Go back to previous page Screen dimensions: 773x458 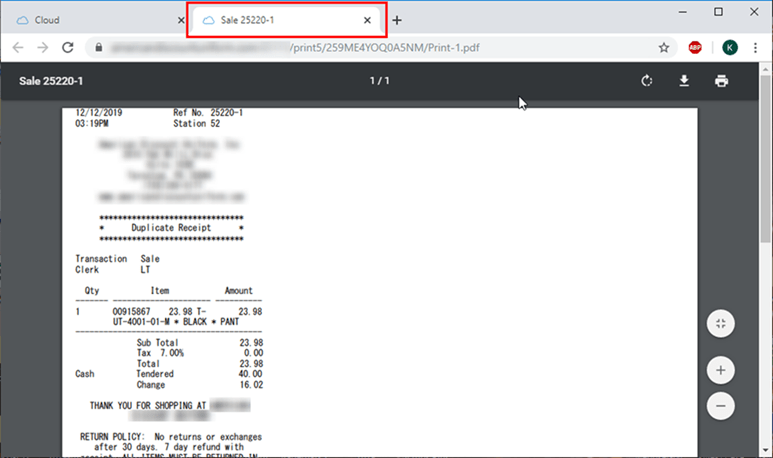18,47
